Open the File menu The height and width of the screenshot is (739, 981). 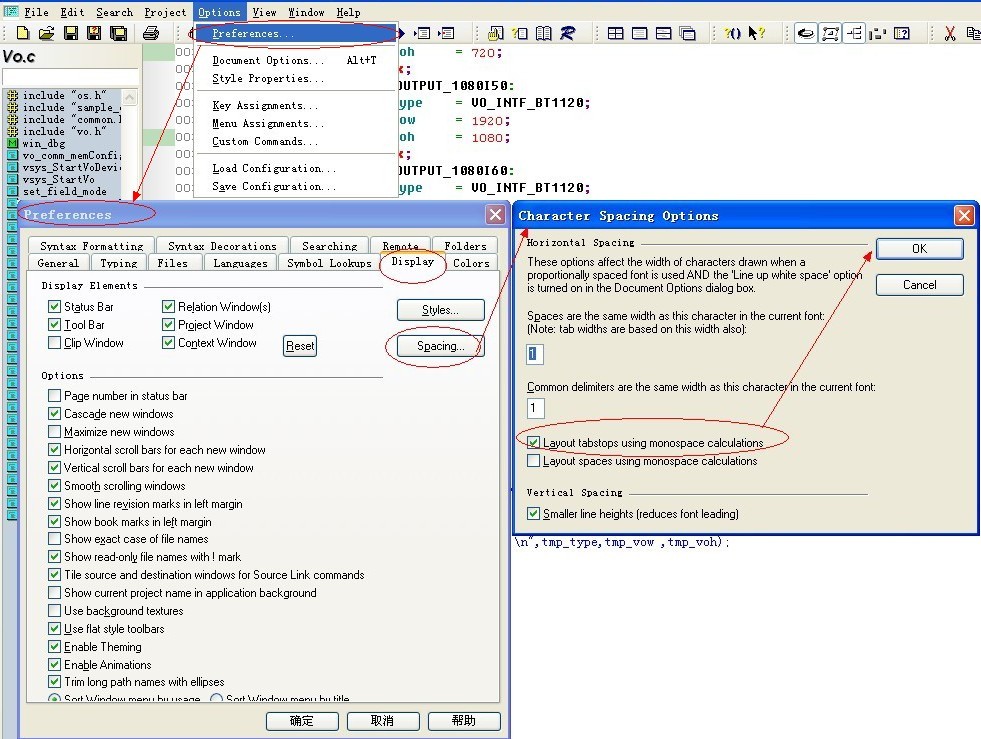pyautogui.click(x=36, y=13)
